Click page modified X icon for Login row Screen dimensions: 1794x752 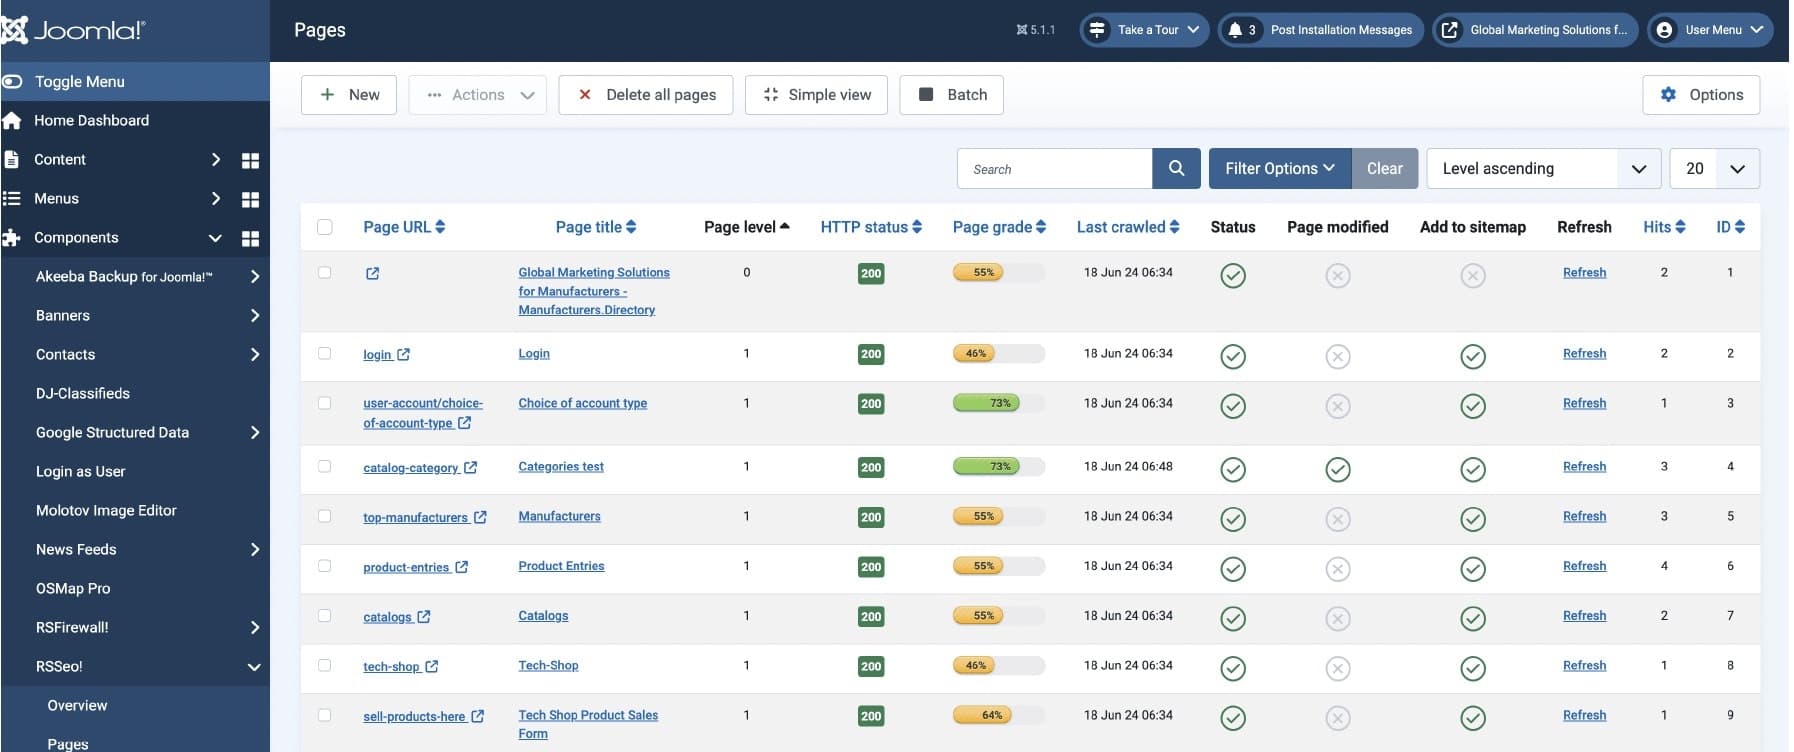[x=1337, y=356]
